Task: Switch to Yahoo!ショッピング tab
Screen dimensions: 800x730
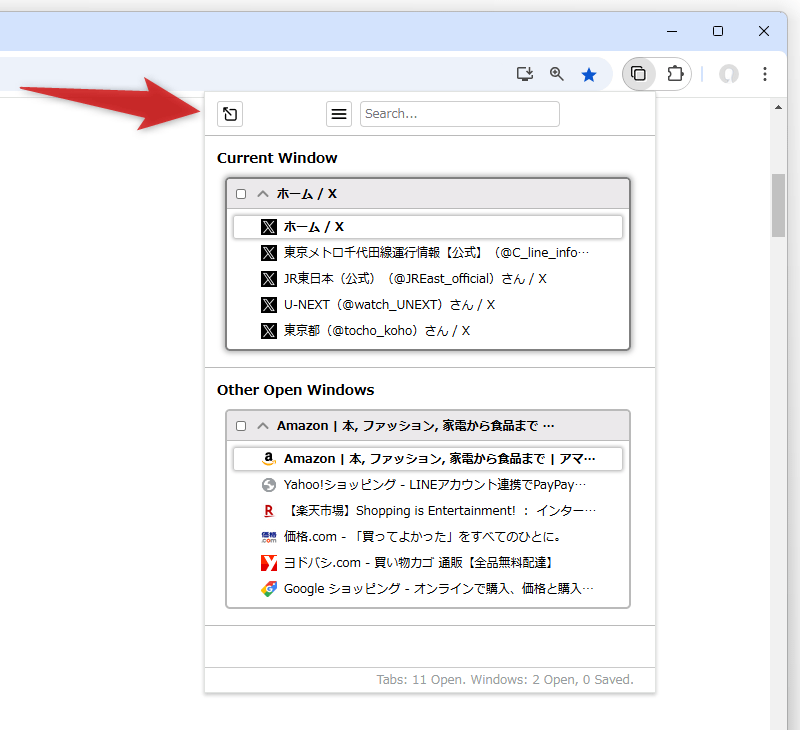Action: click(428, 485)
